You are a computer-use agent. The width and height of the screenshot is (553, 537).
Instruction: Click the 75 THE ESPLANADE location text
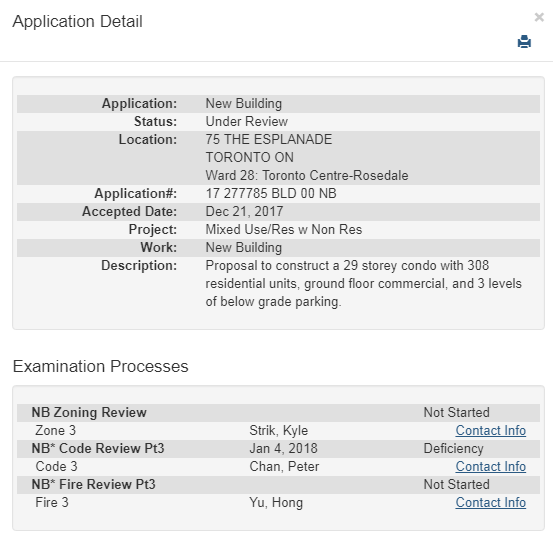(x=269, y=139)
